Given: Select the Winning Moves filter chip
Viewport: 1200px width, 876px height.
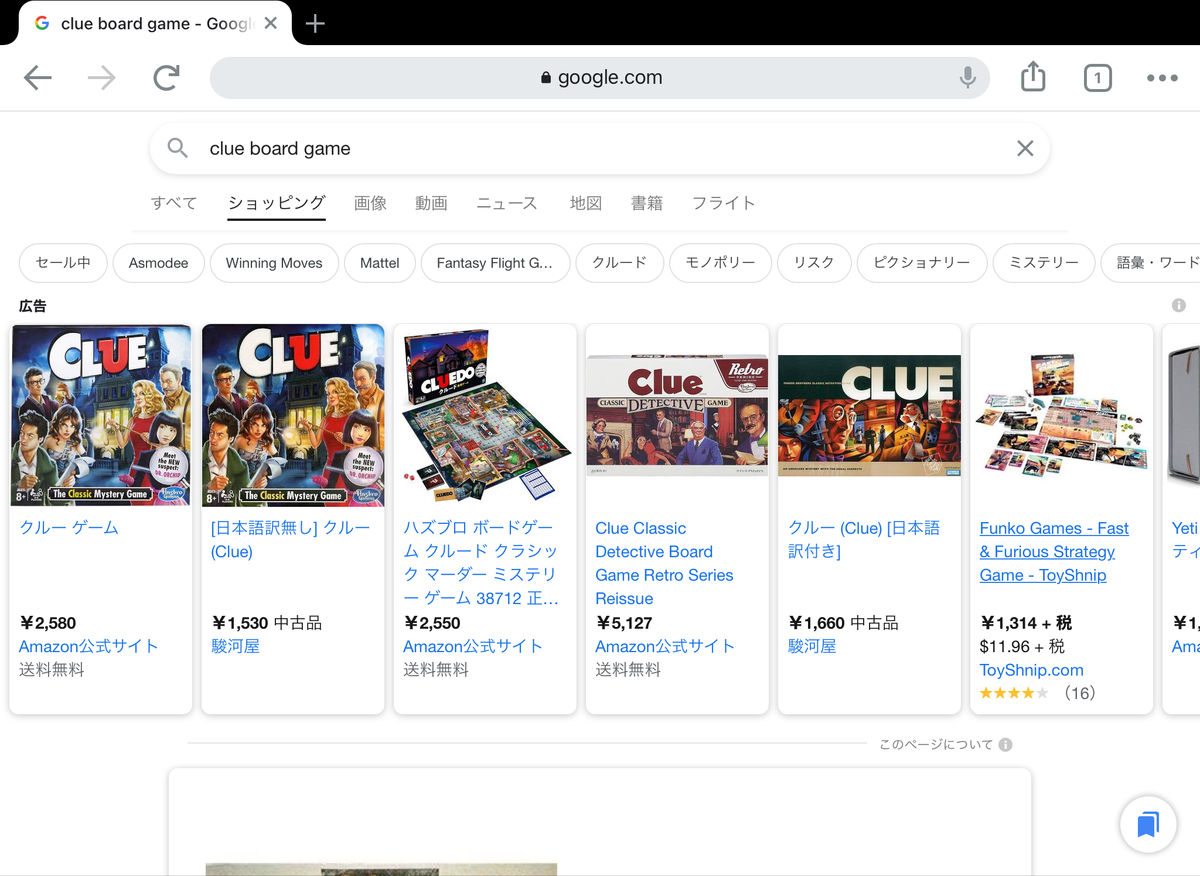Looking at the screenshot, I should (274, 263).
